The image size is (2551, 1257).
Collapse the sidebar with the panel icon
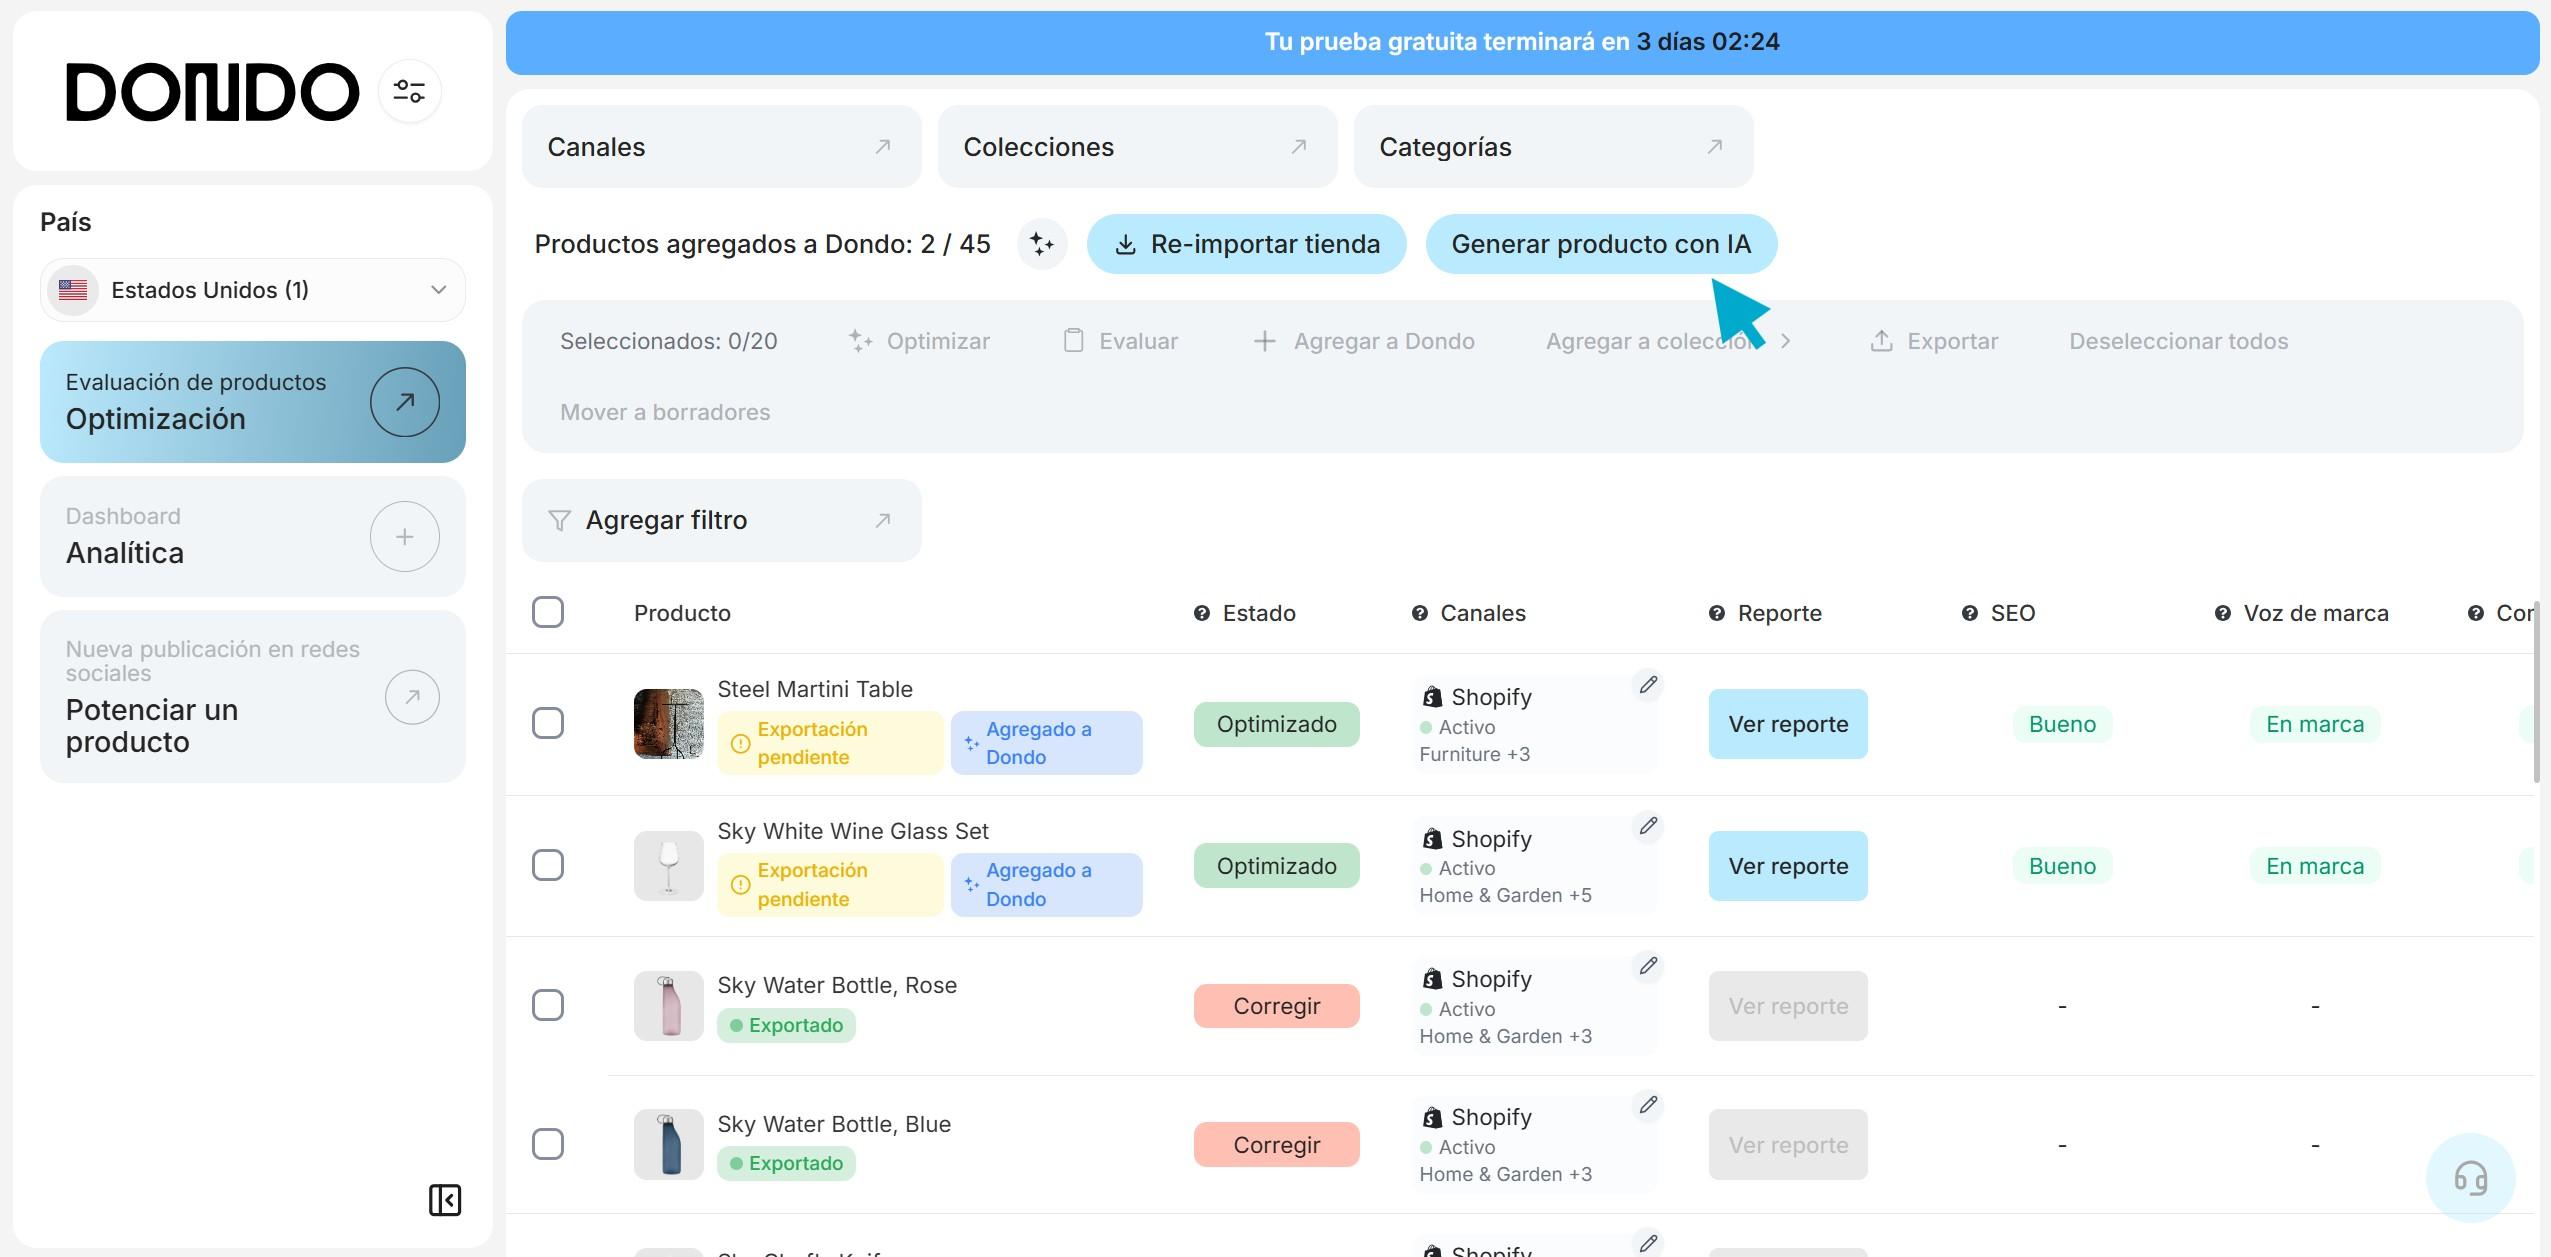(445, 1199)
